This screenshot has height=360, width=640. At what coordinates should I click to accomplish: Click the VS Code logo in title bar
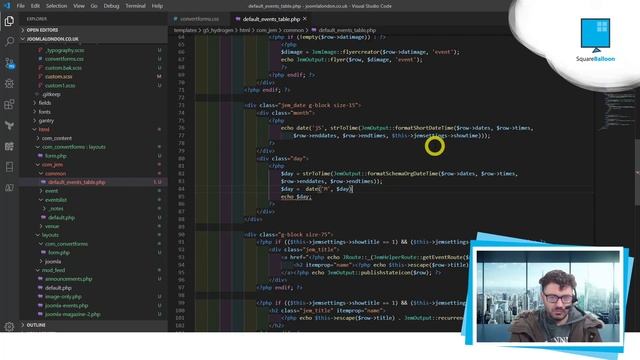[7, 6]
